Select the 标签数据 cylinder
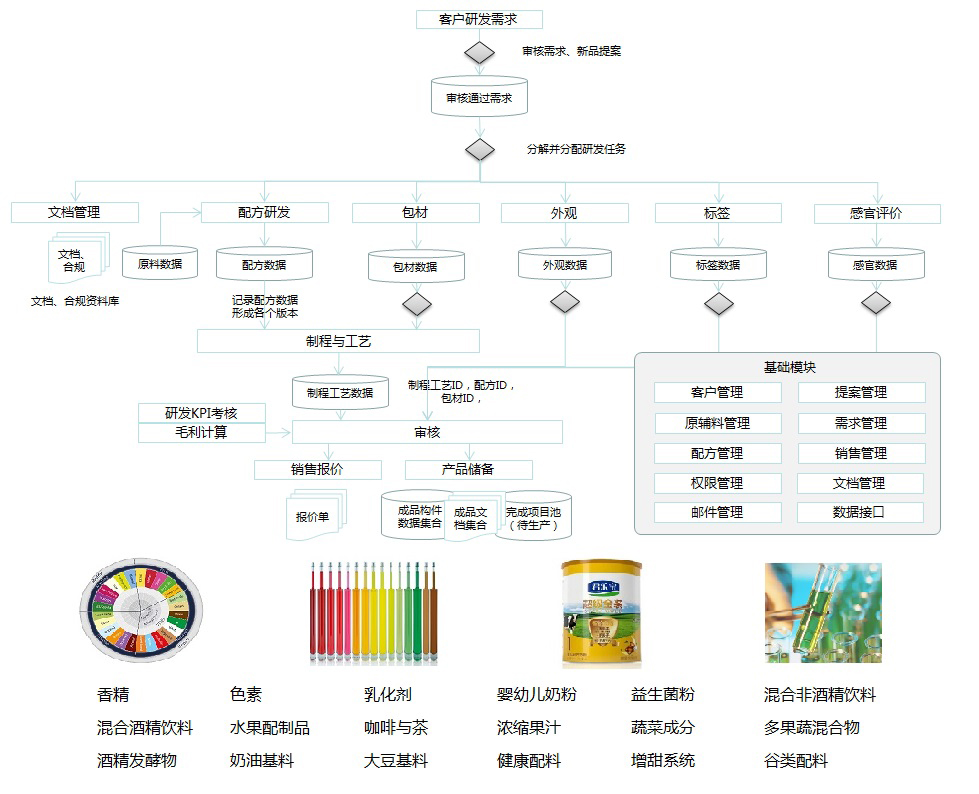 pos(718,264)
